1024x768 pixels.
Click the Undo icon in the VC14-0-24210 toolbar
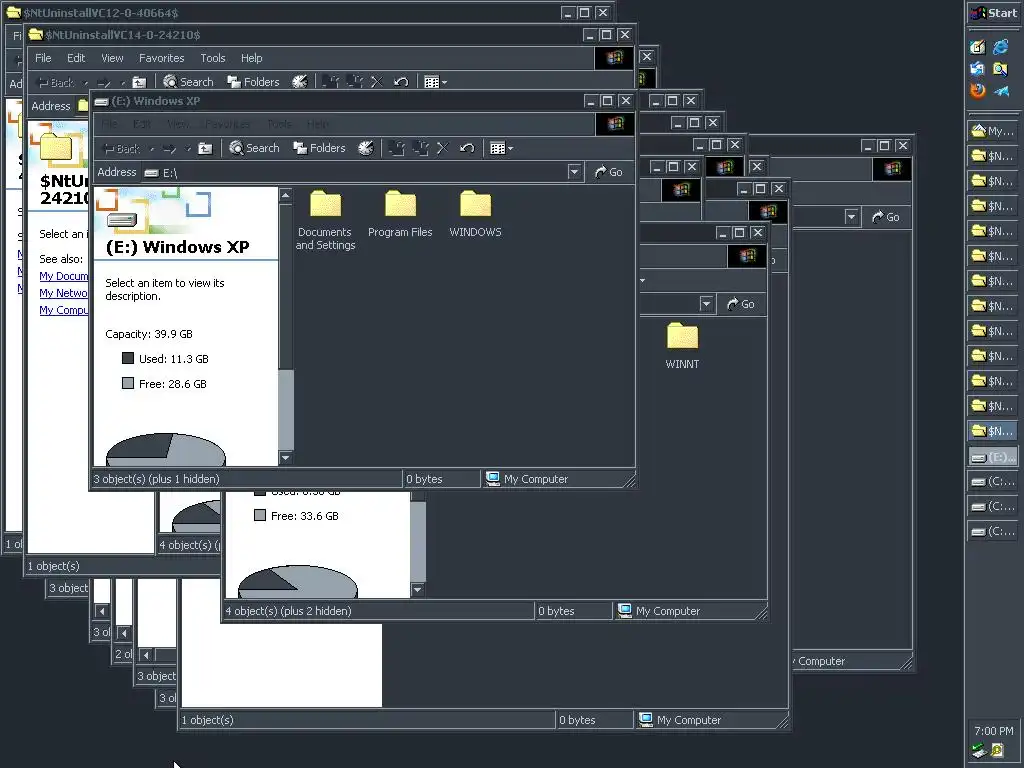point(401,82)
